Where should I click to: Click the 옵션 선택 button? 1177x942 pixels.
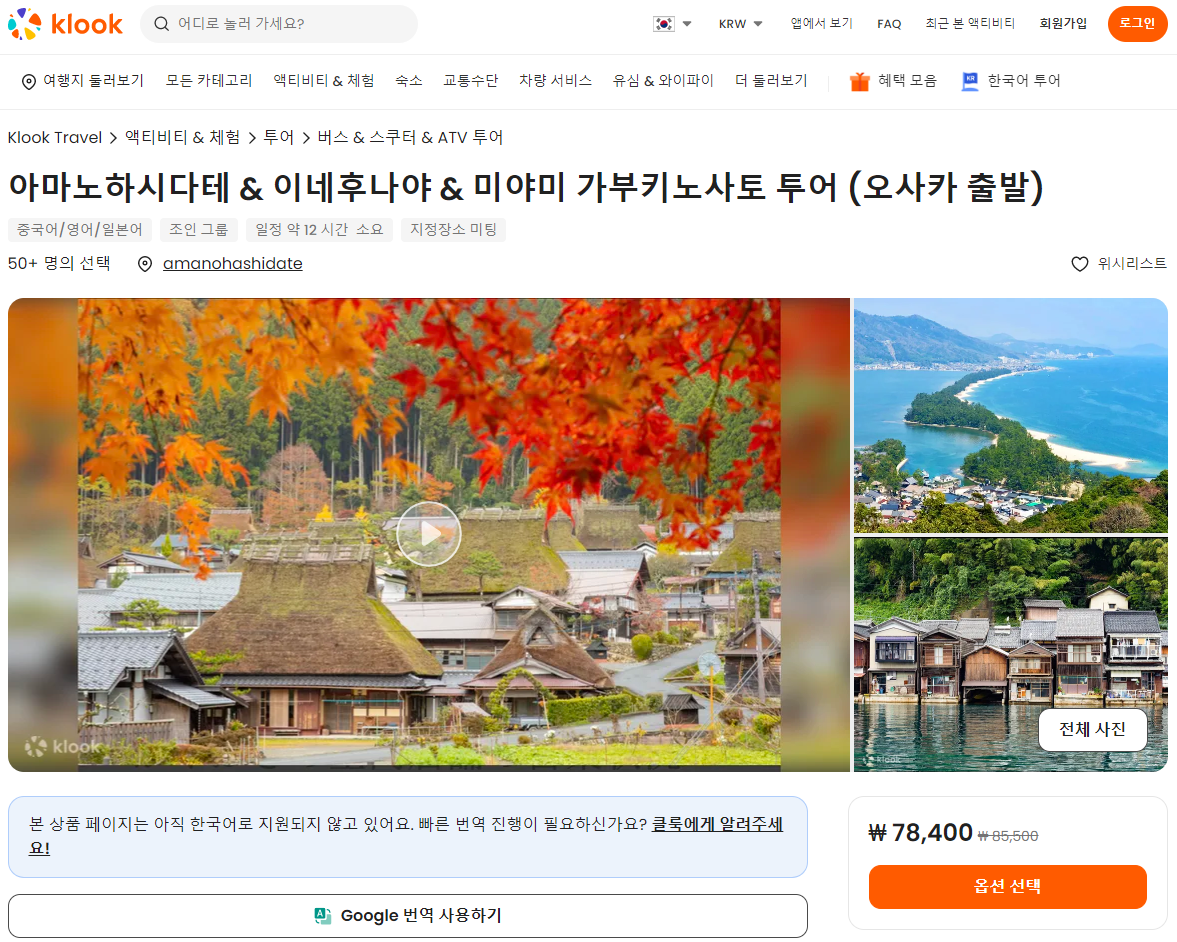1007,886
